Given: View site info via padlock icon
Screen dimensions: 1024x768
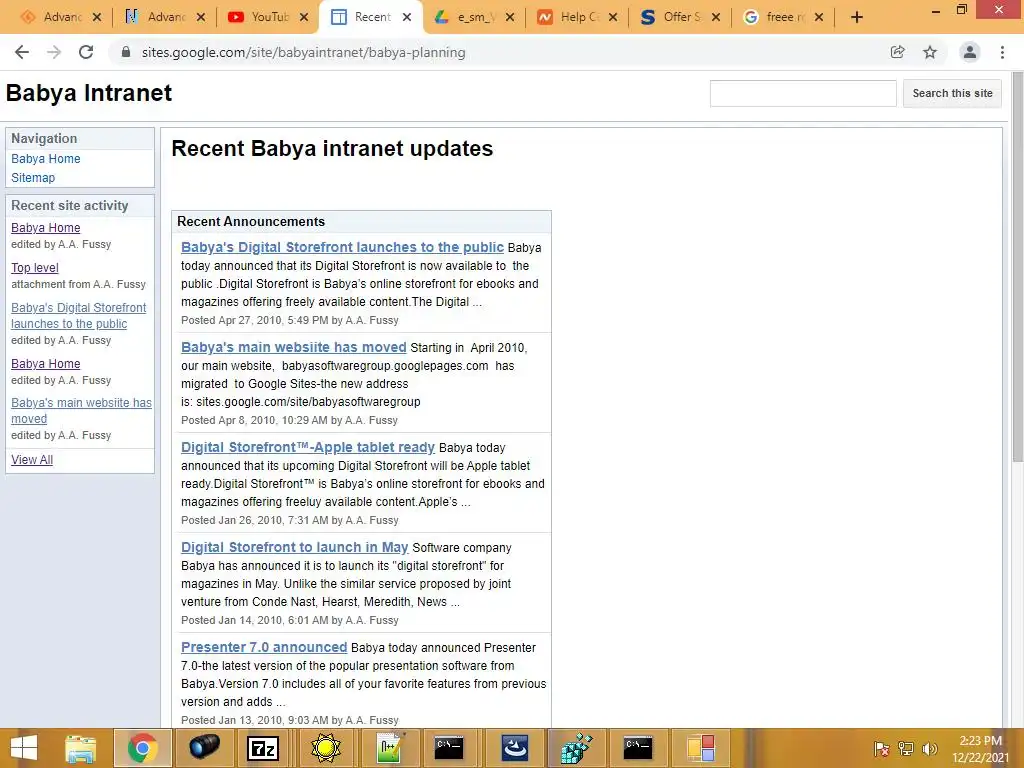Looking at the screenshot, I should pyautogui.click(x=126, y=52).
